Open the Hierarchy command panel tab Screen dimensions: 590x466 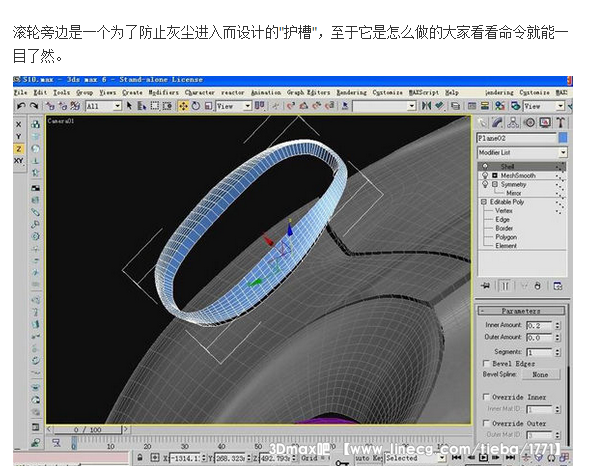coord(513,123)
